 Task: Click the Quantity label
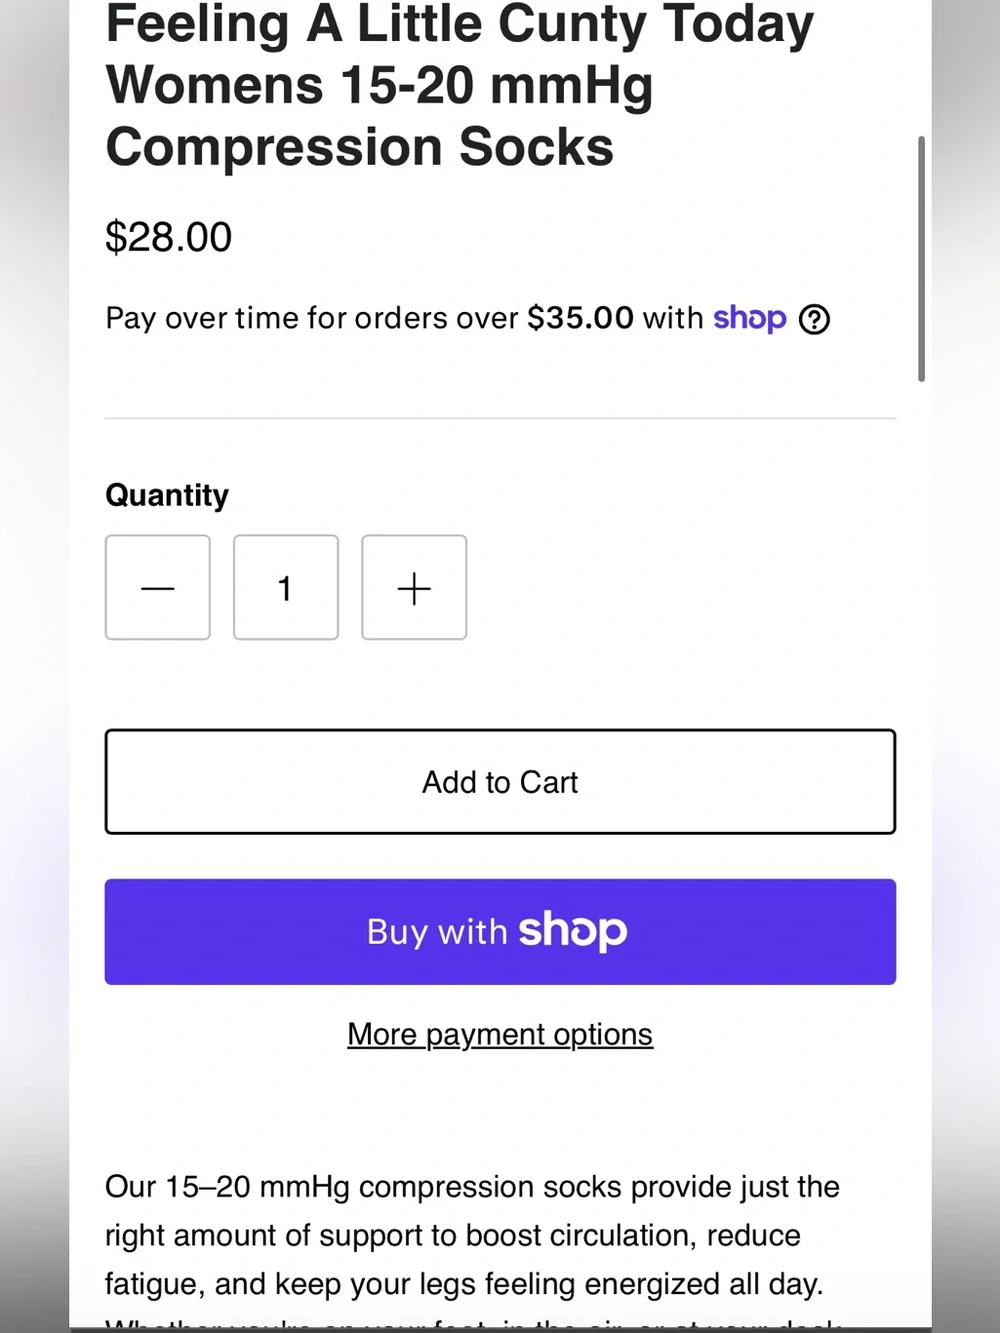(x=167, y=495)
